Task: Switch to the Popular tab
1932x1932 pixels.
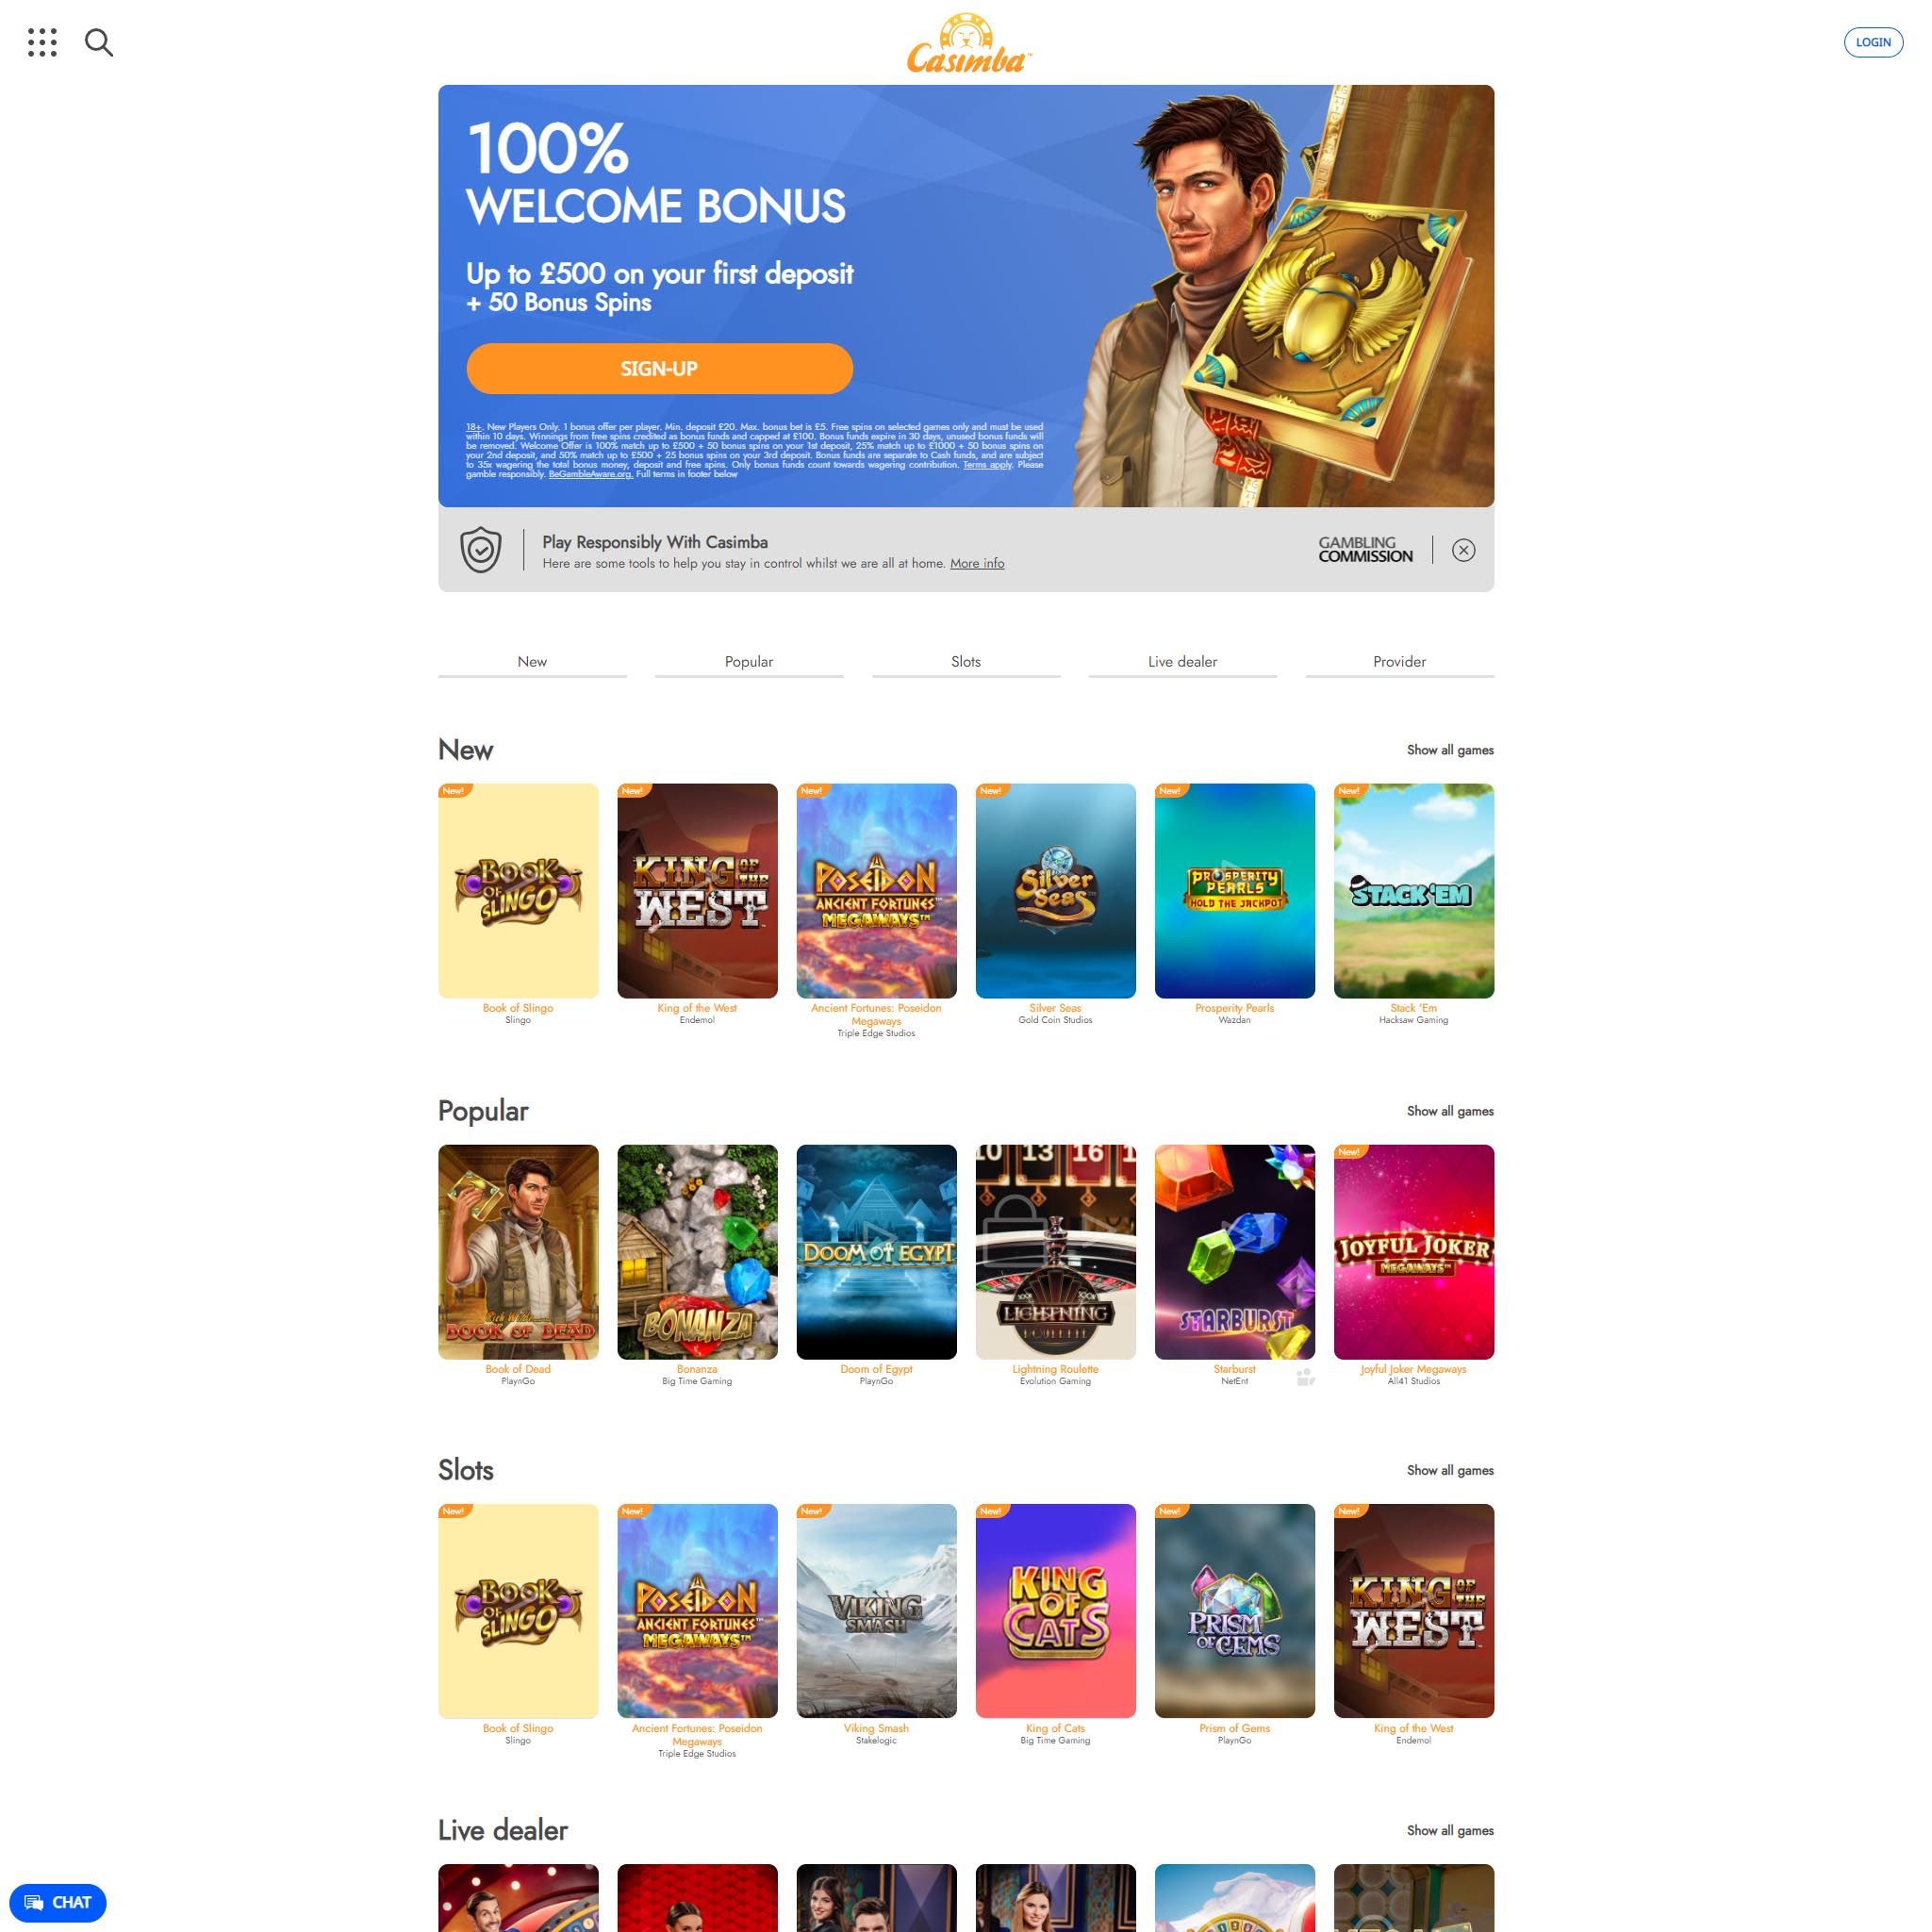Action: [x=749, y=662]
